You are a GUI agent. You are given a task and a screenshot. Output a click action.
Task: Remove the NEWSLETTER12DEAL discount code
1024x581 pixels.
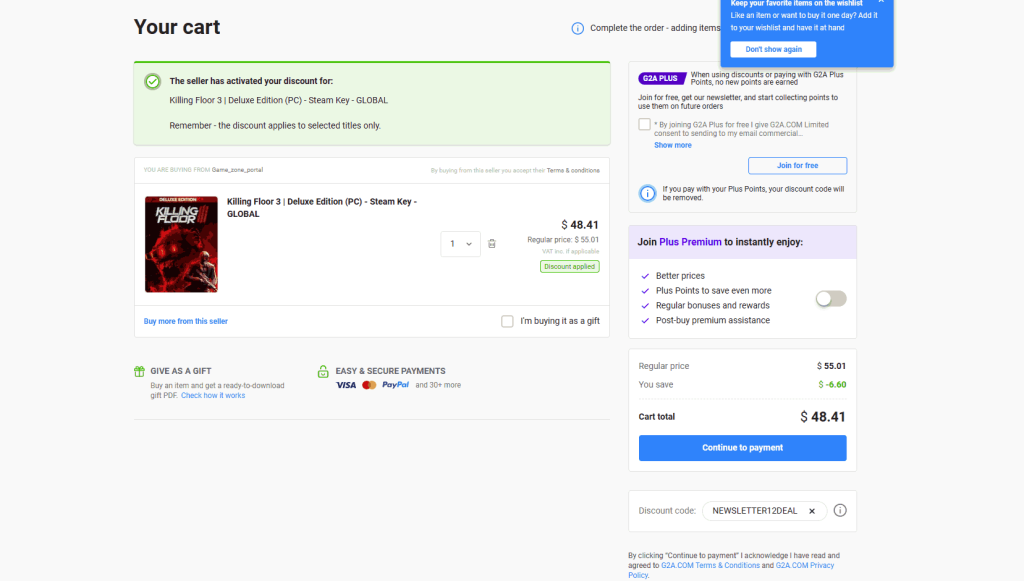click(x=812, y=511)
